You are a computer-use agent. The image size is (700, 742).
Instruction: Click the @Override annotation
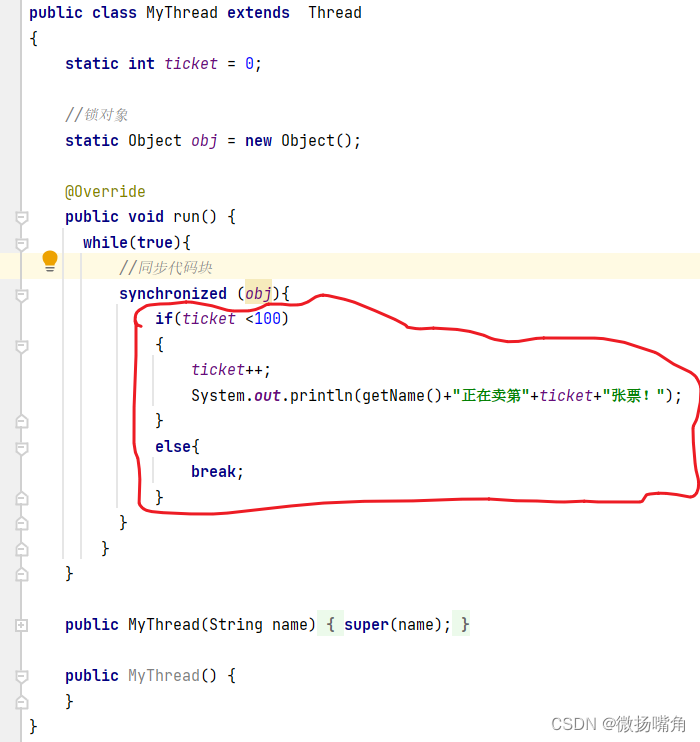[105, 192]
